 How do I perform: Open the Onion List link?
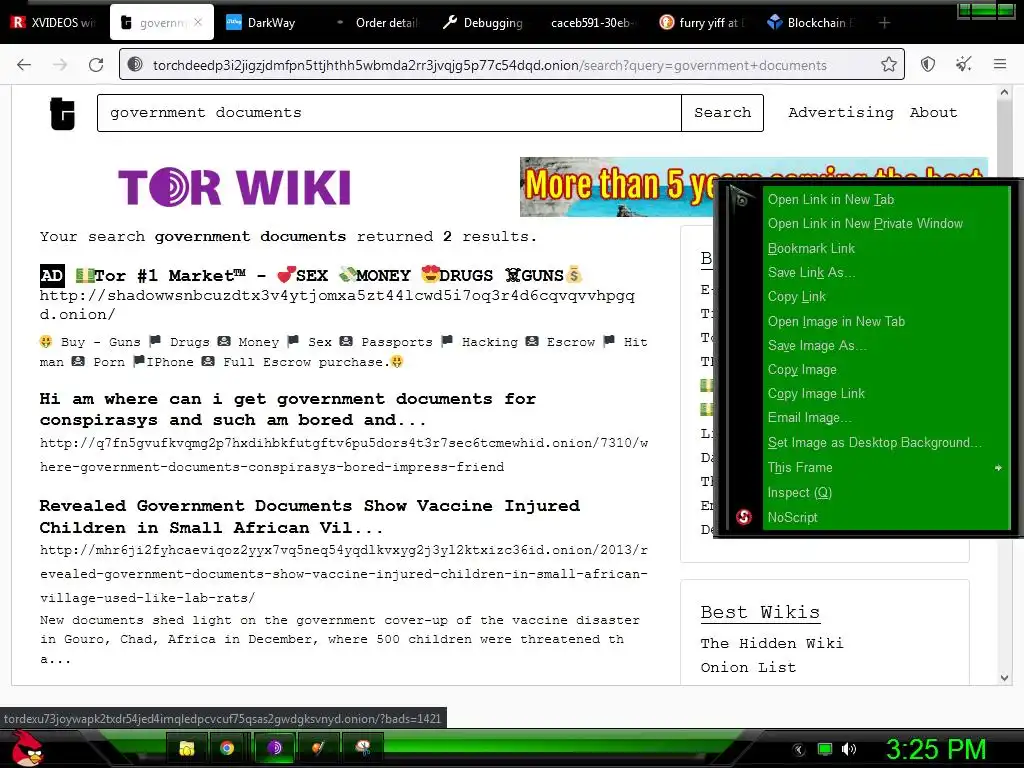pyautogui.click(x=748, y=667)
